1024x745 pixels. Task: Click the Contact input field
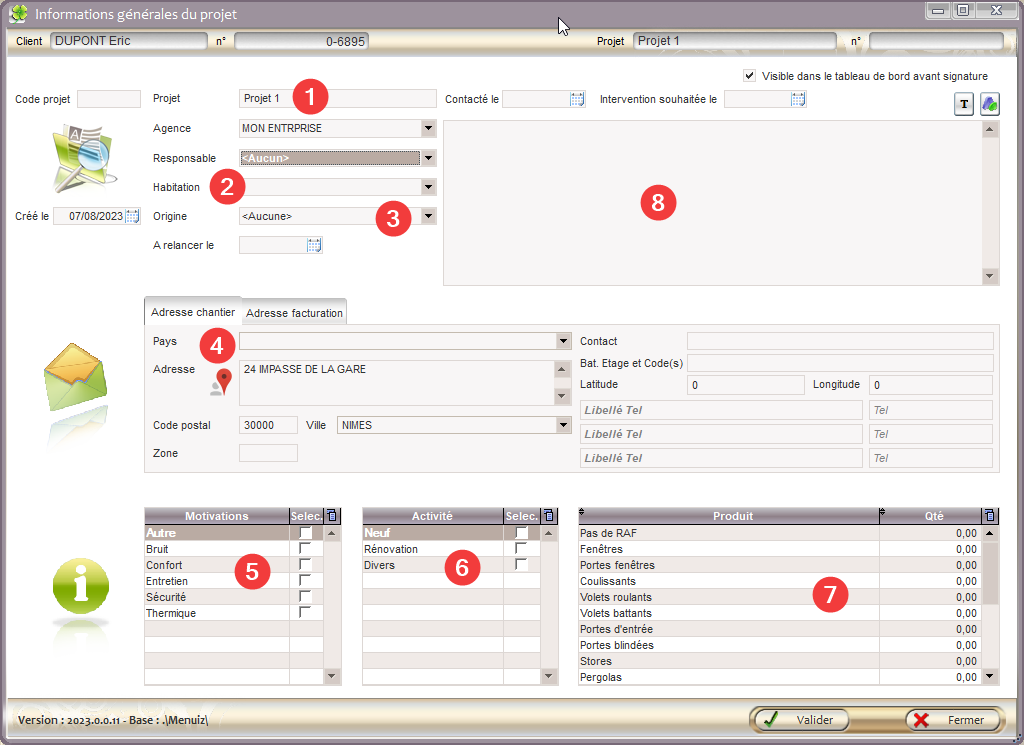[x=840, y=341]
